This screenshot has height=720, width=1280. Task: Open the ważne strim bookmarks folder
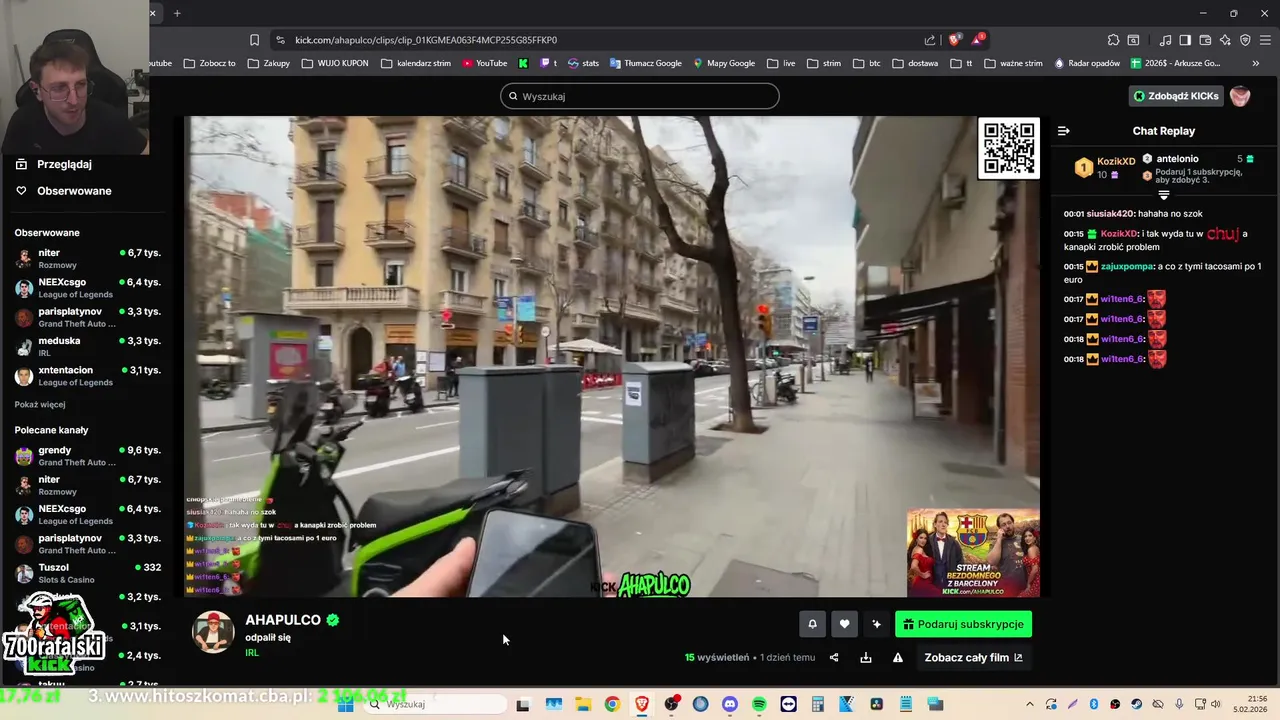pos(1013,63)
